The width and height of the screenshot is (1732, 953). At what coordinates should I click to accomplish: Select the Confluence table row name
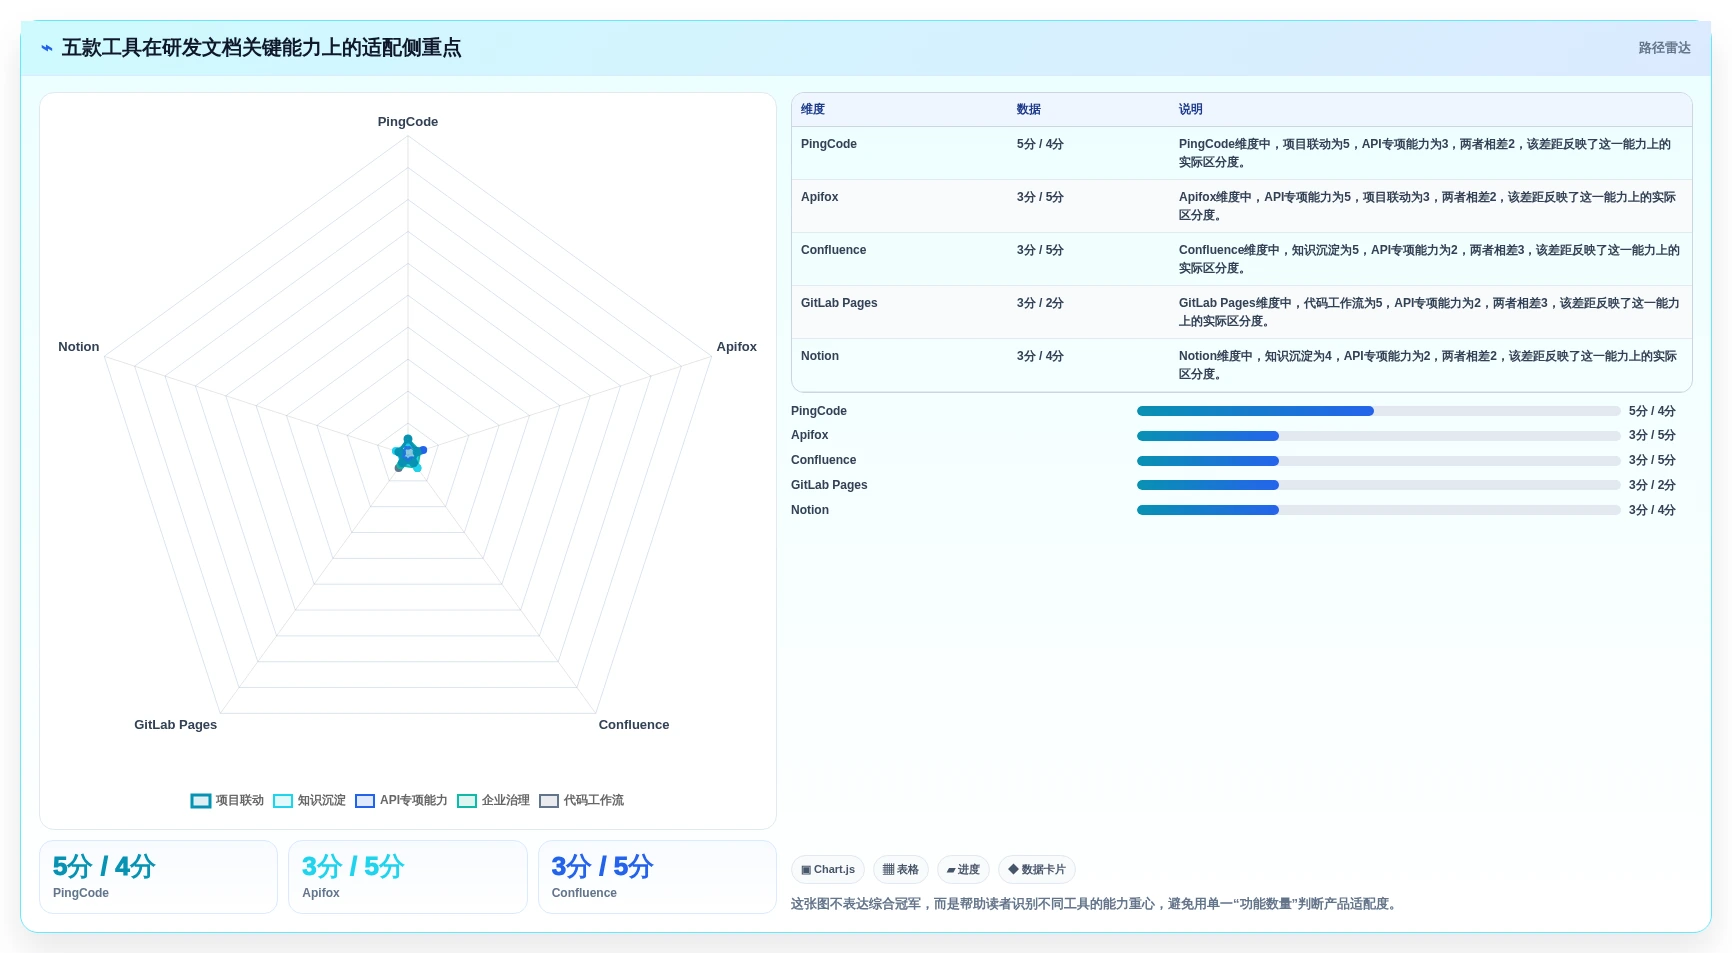(834, 250)
